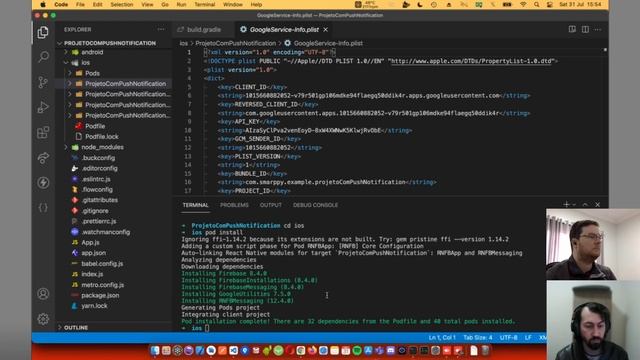Open Finder from the Dock
Viewport: 640px width, 360px height.
pos(155,350)
